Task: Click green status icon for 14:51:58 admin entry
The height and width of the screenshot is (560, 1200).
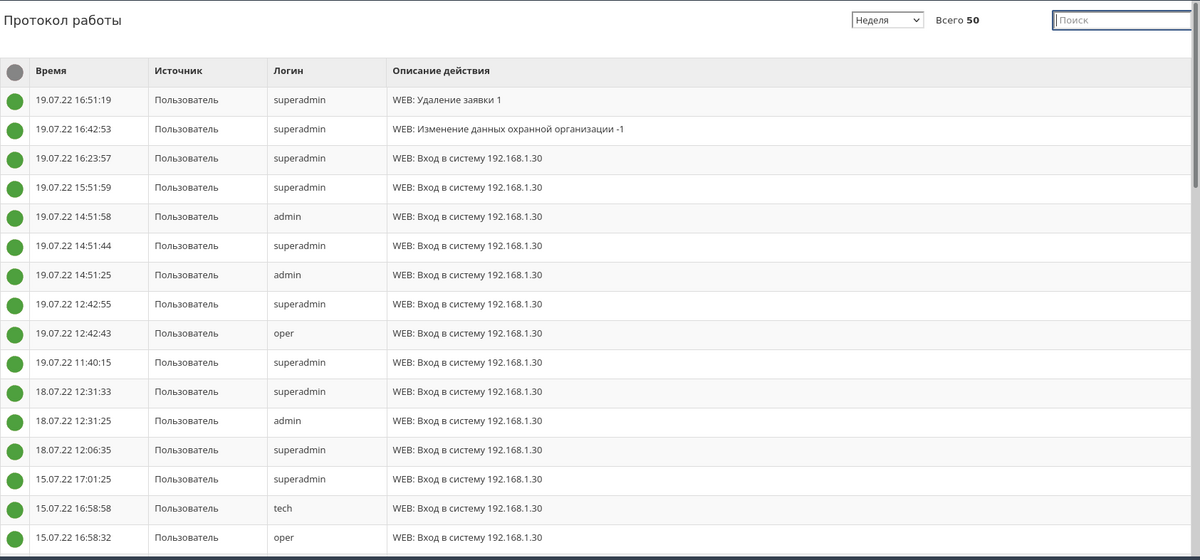Action: click(15, 218)
